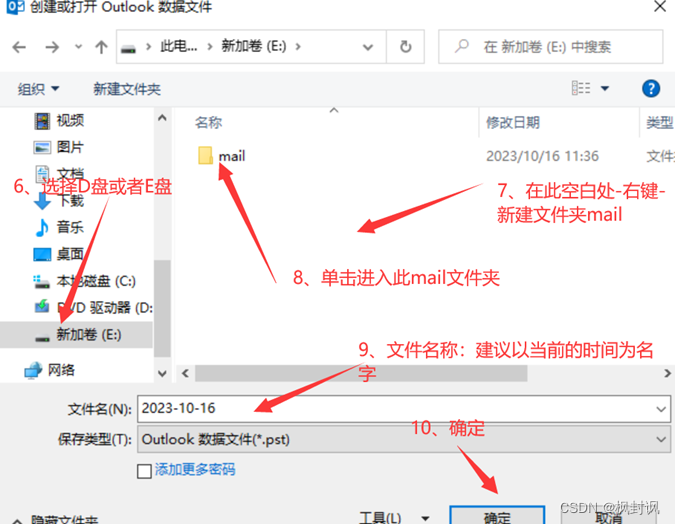Click the Forward navigation arrow

tap(52, 47)
